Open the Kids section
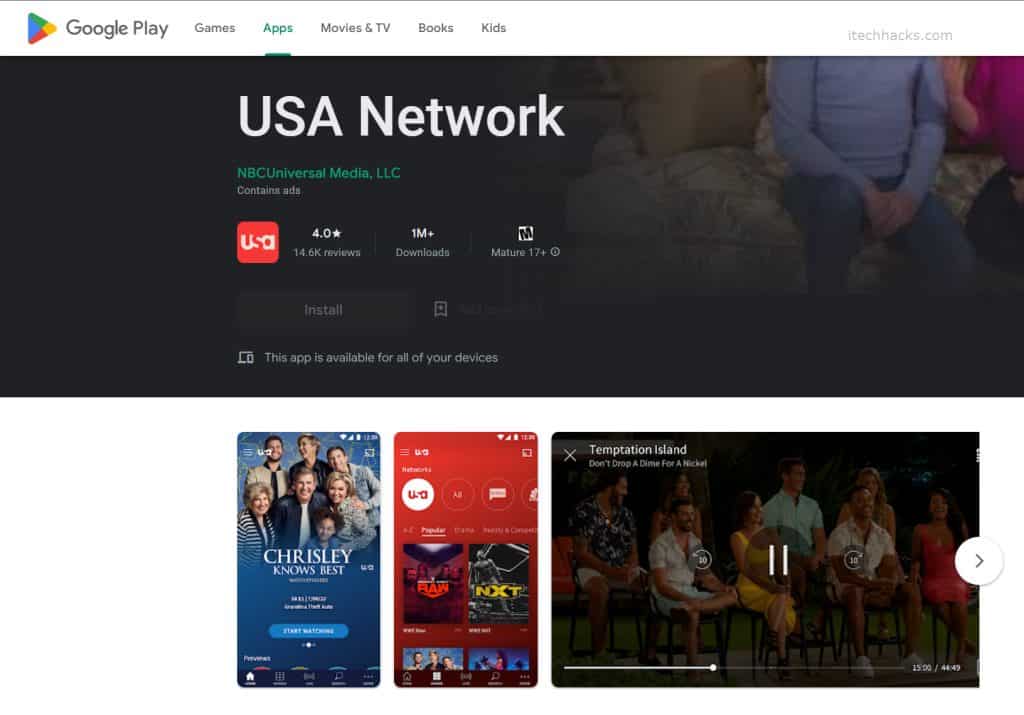 coord(493,28)
